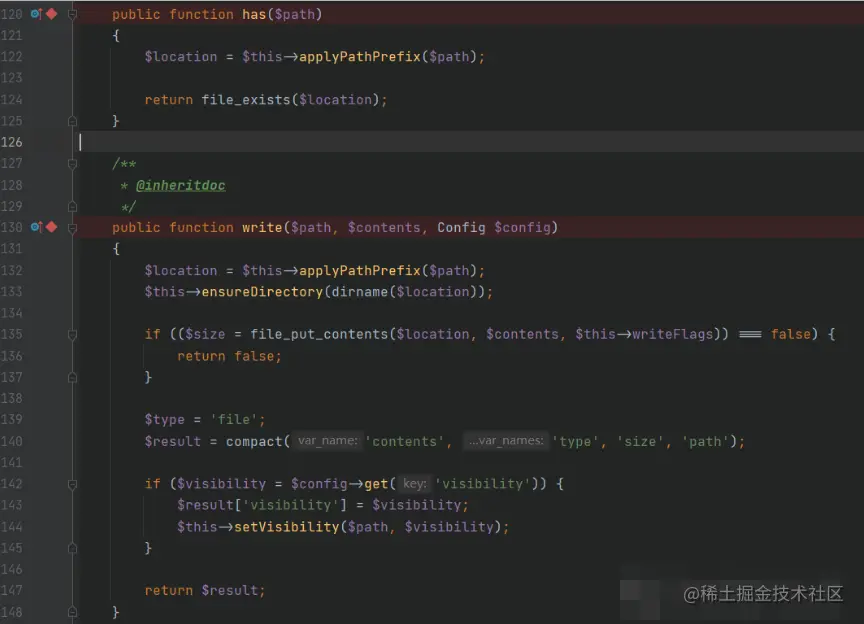This screenshot has height=624, width=864.
Task: Click the setVisibility method call
Action: [x=287, y=527]
